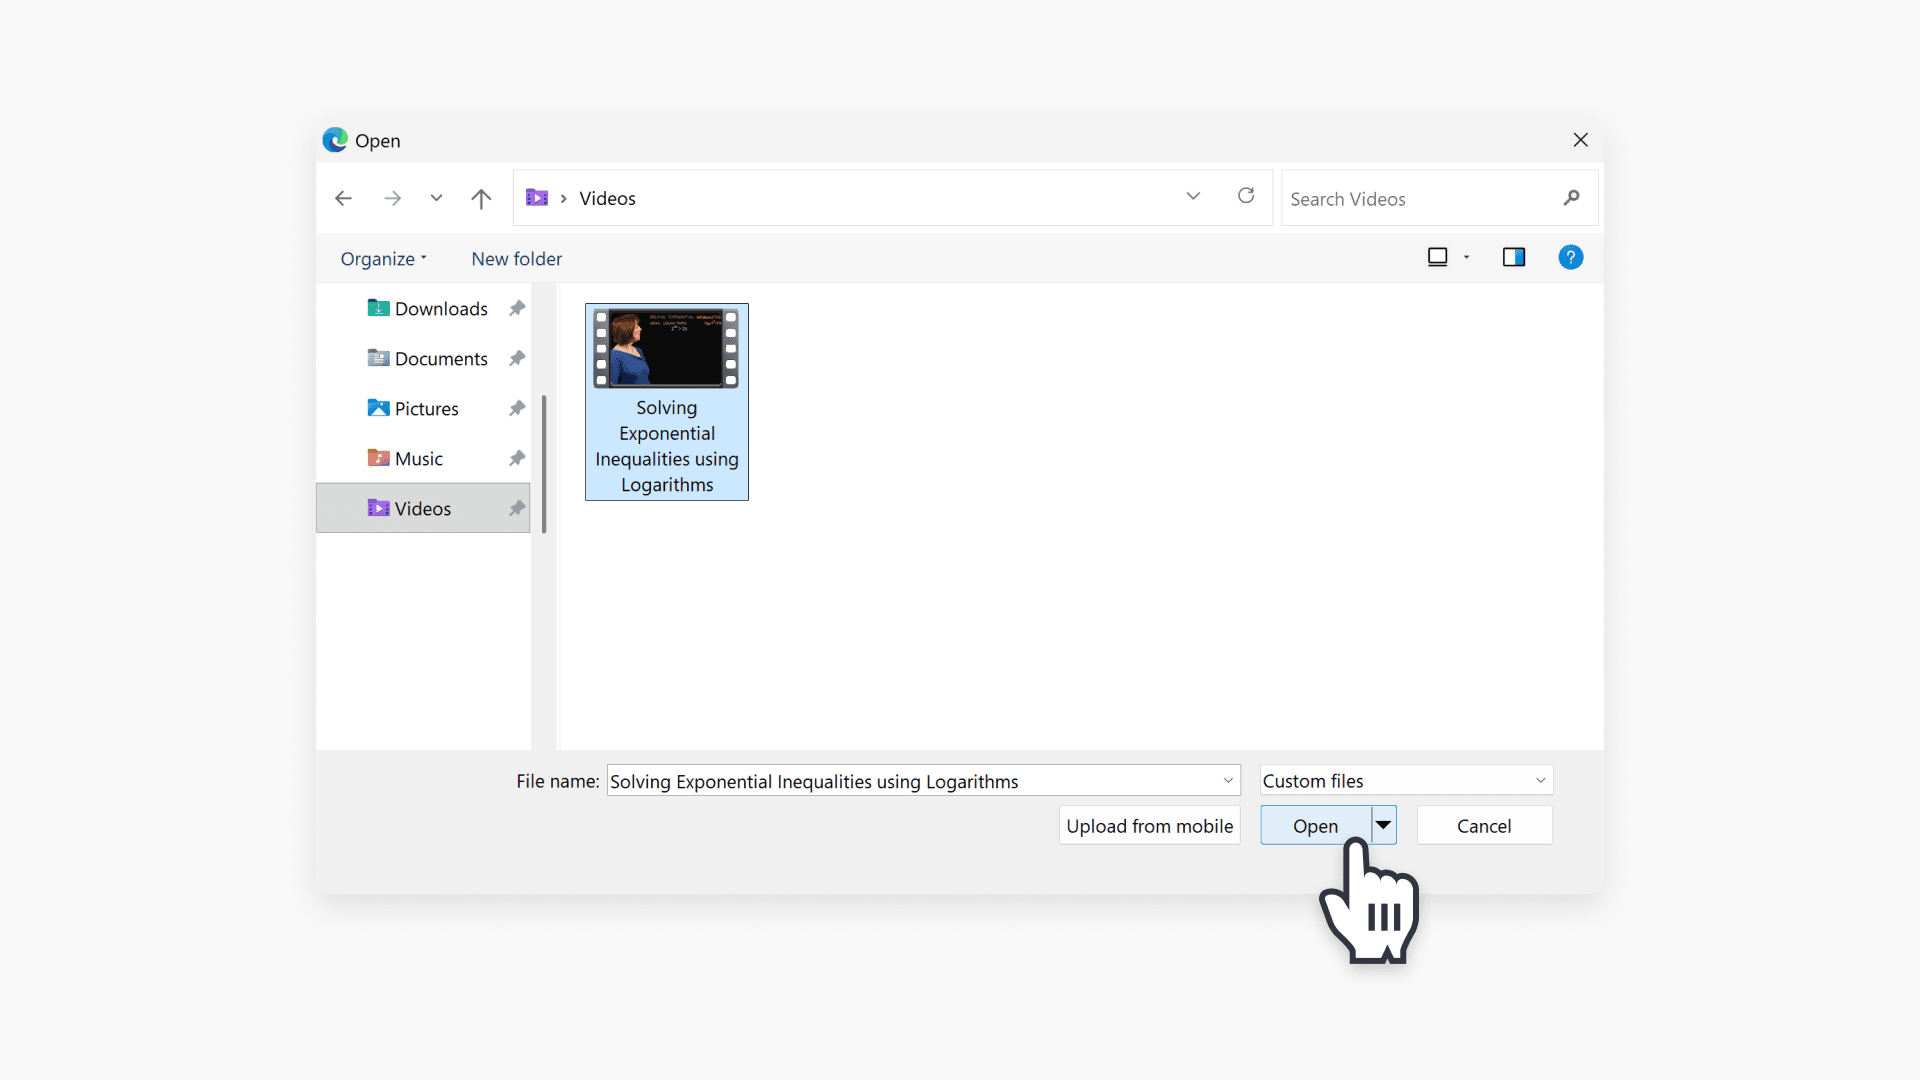Click the New folder button
The height and width of the screenshot is (1080, 1920).
click(516, 258)
